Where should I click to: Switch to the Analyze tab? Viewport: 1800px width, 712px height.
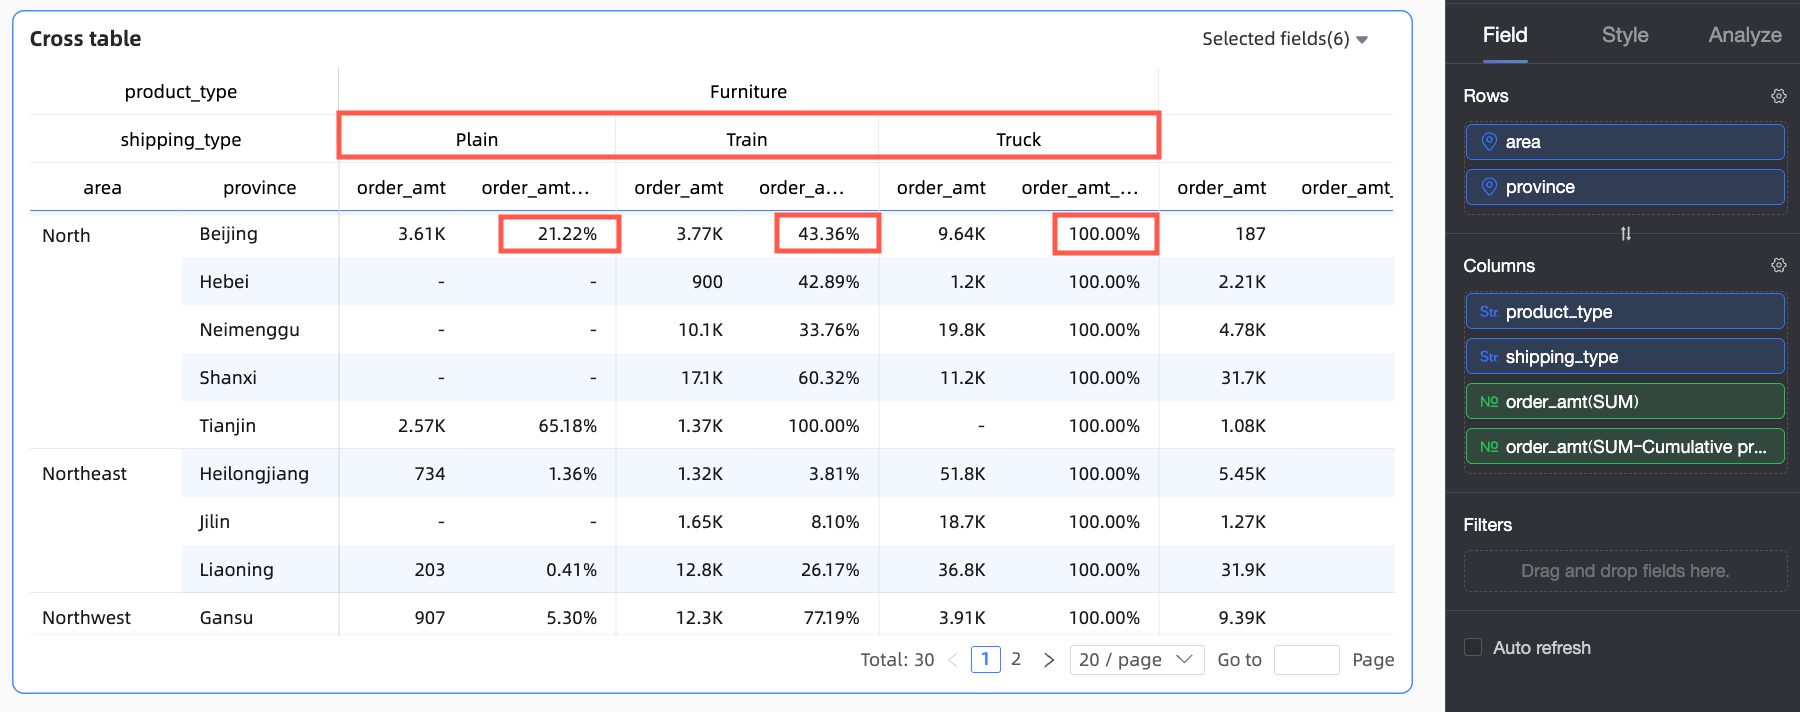pos(1744,35)
